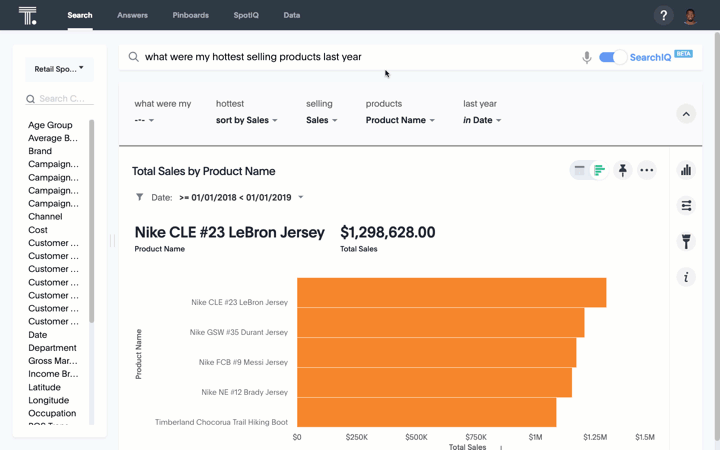
Task: Open the chart type bar icon
Action: [686, 170]
